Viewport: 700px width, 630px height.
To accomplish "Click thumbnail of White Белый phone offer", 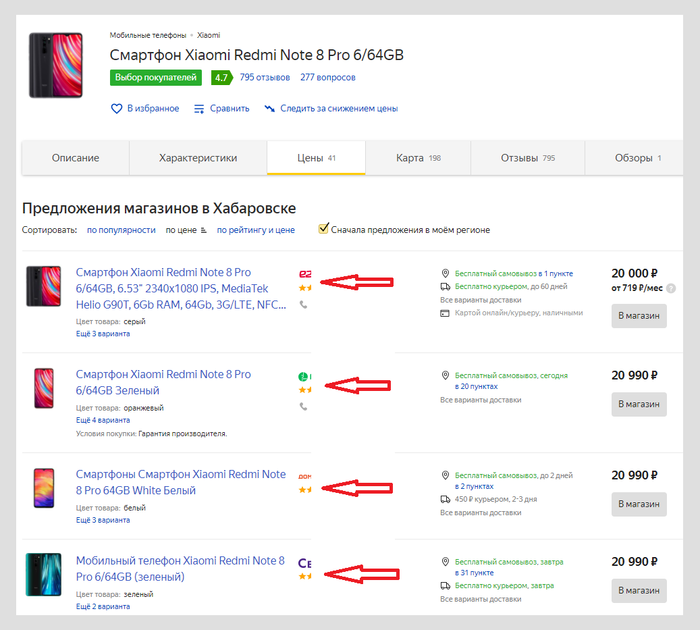I will click(44, 488).
